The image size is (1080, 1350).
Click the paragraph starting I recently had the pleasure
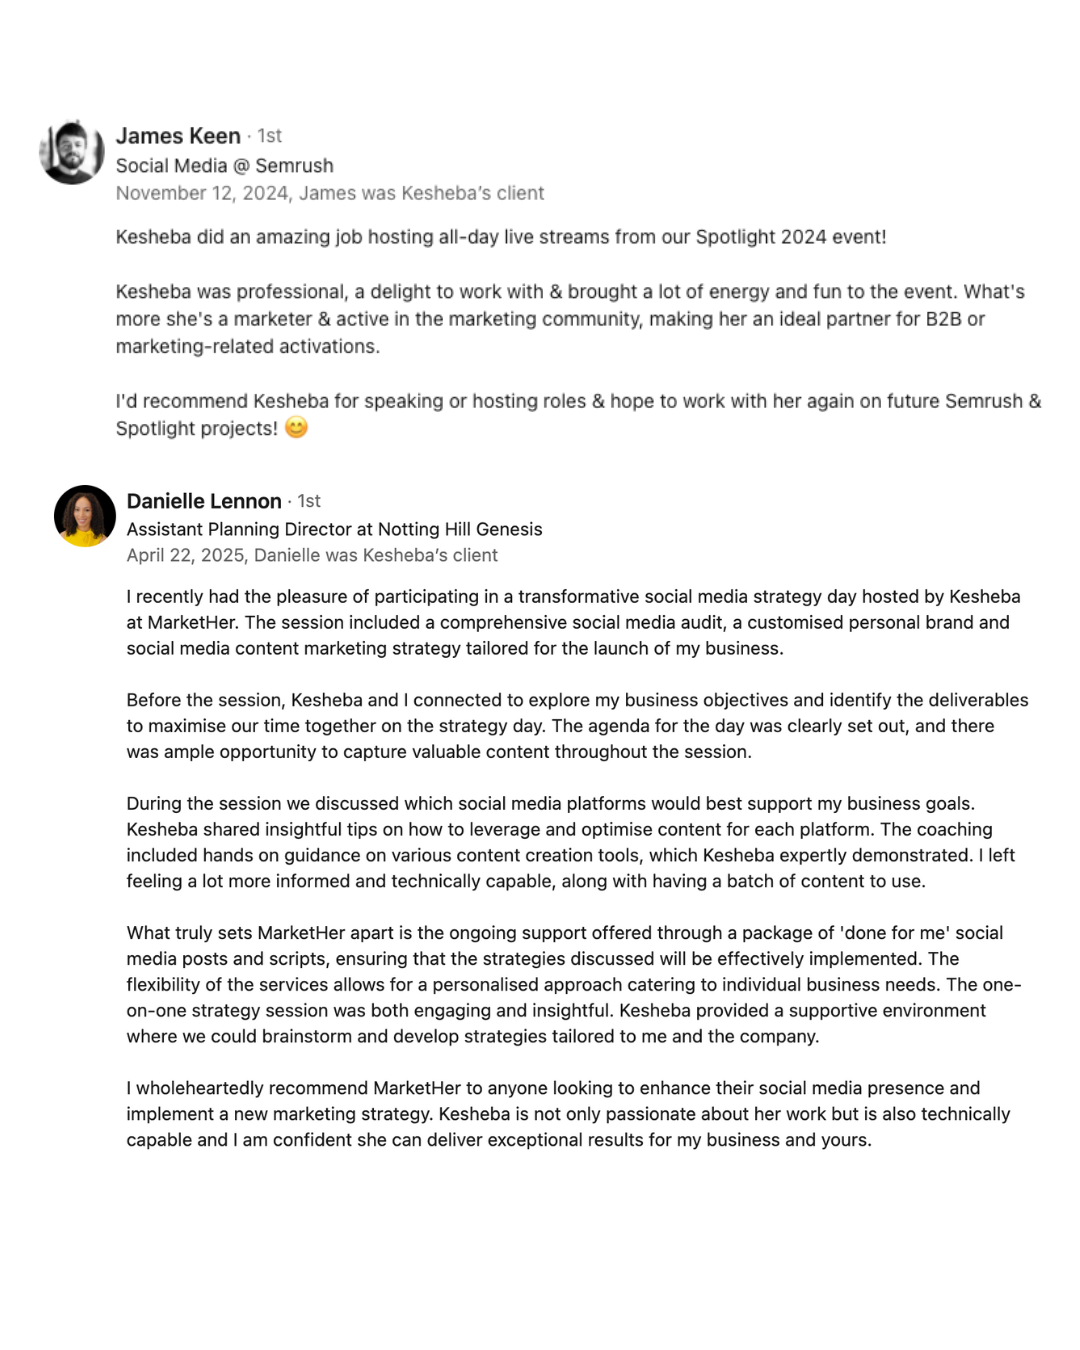tap(574, 622)
